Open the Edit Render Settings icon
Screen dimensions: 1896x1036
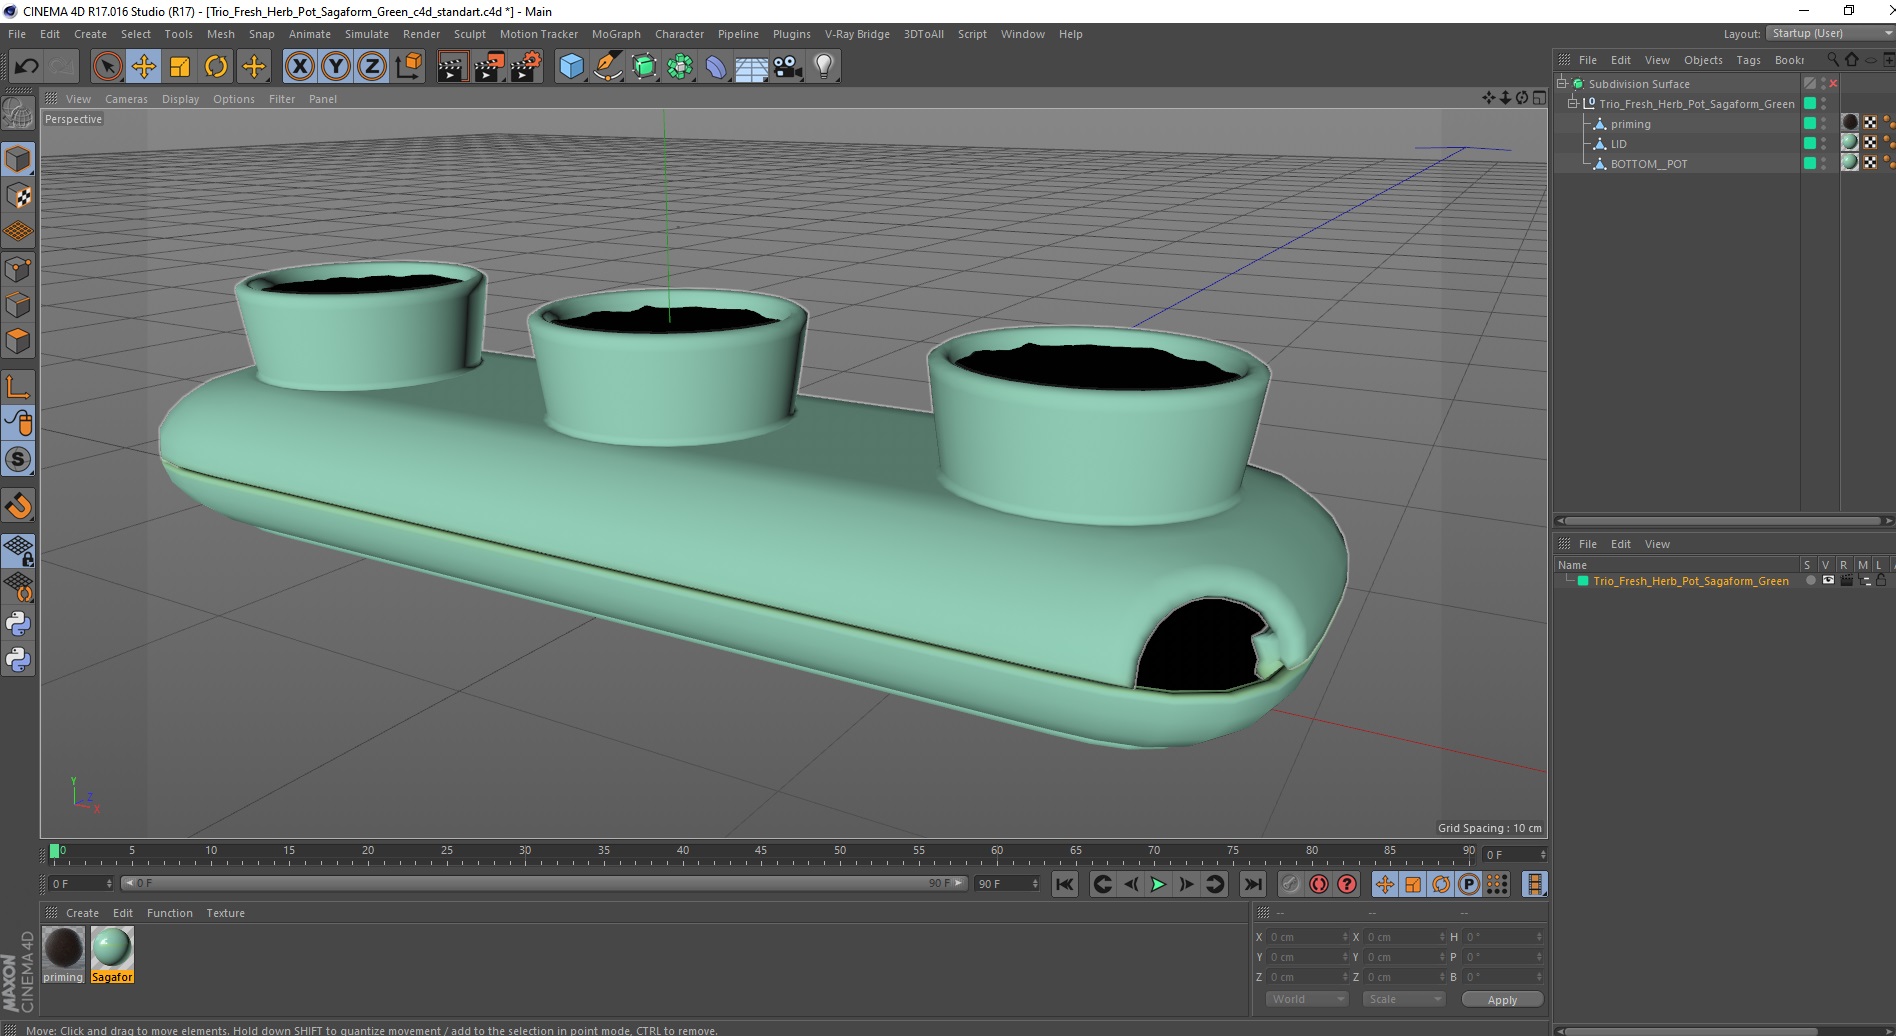(x=526, y=67)
